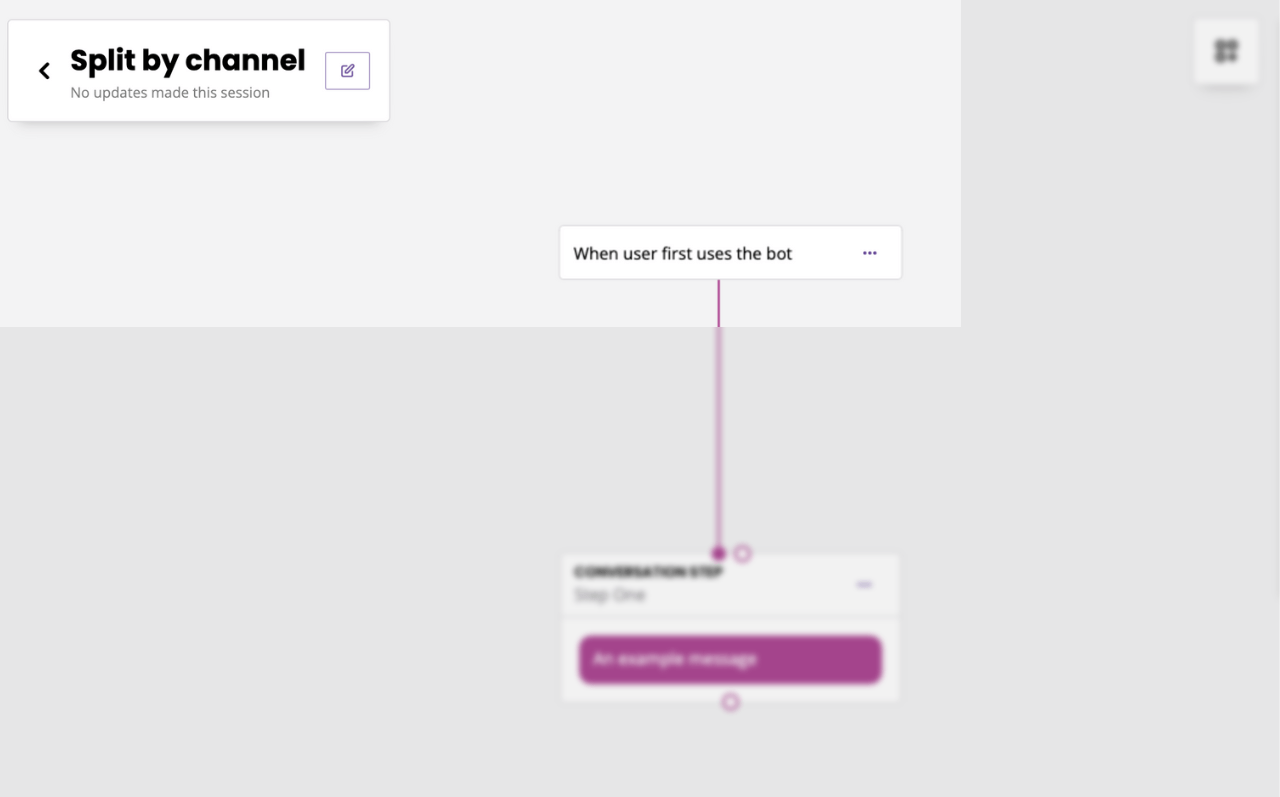1280x797 pixels.
Task: Open the three-dots menu on the trigger node
Action: click(870, 253)
